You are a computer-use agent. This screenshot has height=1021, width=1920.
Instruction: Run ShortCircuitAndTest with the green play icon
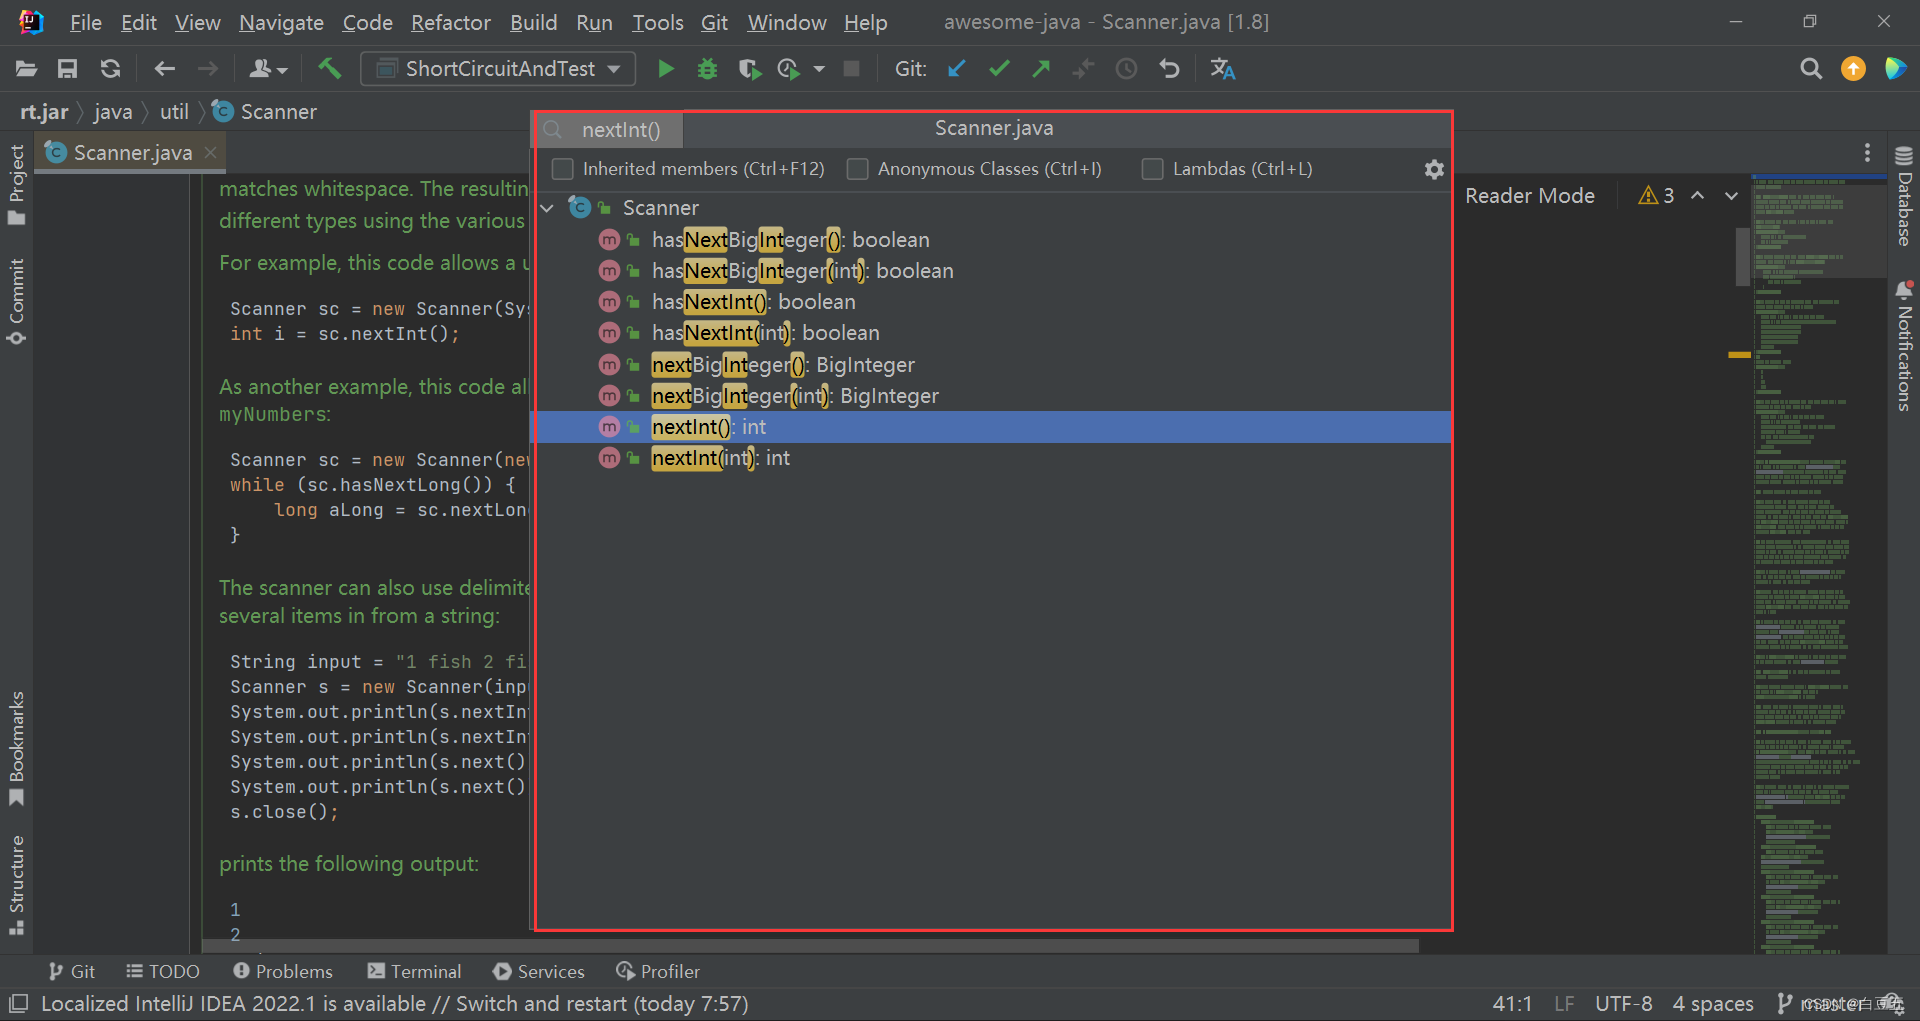tap(666, 69)
